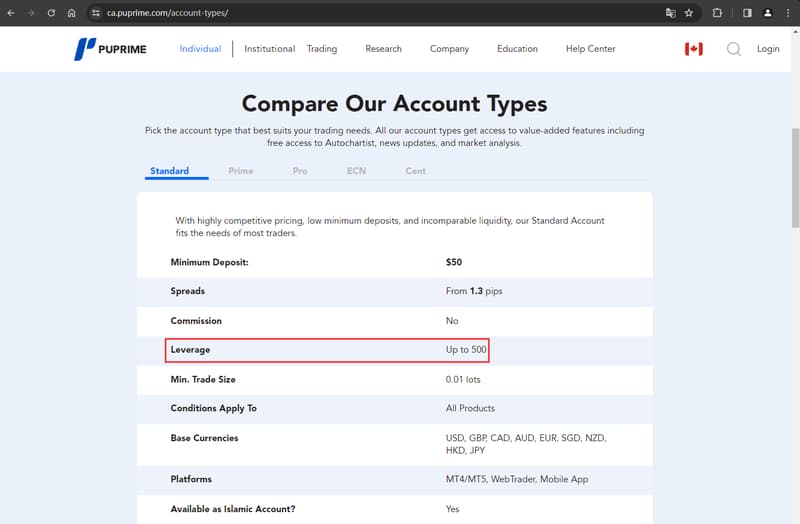Screen dimensions: 800x524
Task: Switch to the Prime account tab
Action: [240, 171]
